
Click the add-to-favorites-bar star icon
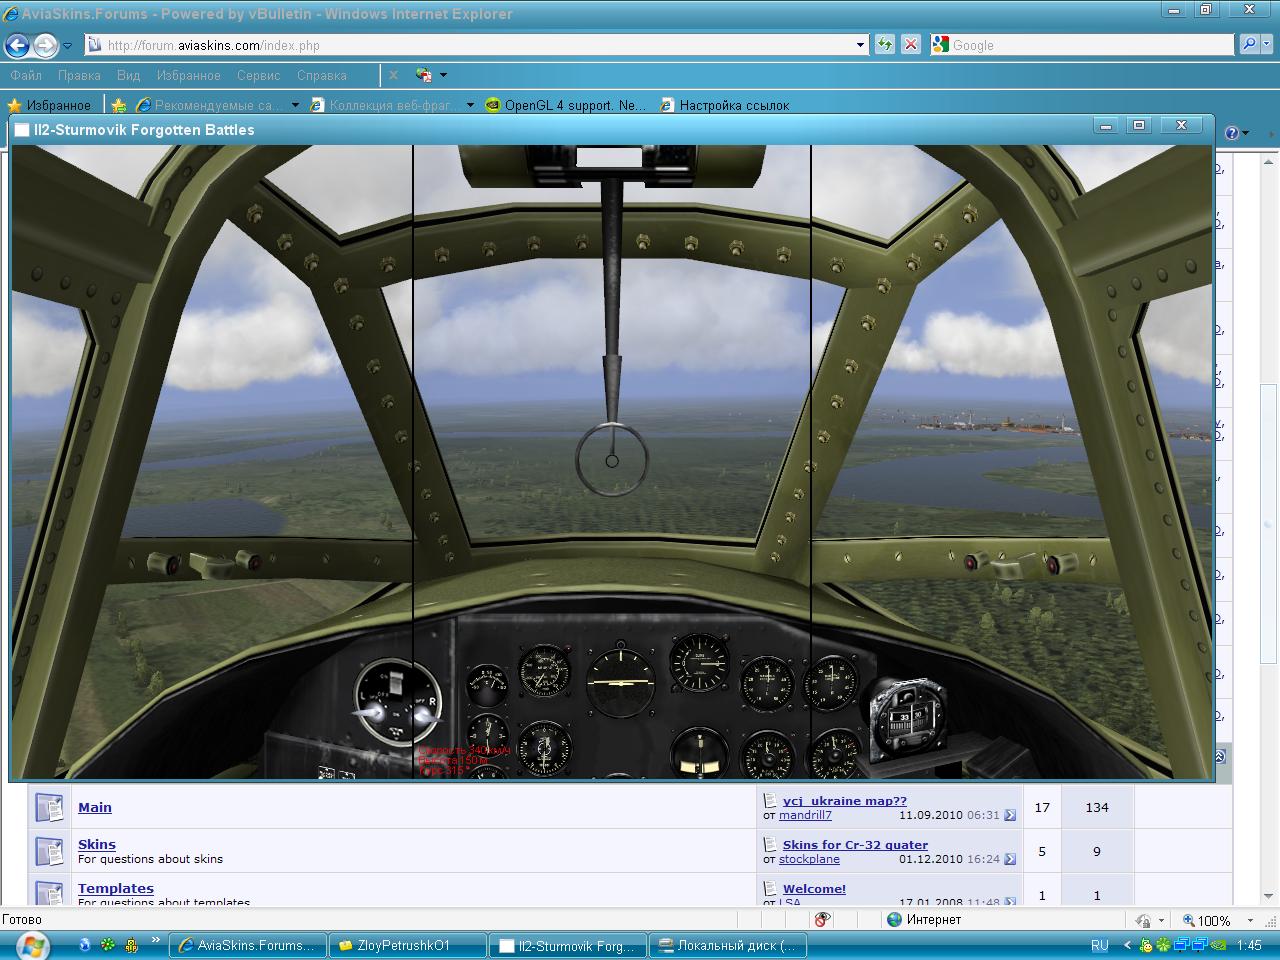pos(119,105)
